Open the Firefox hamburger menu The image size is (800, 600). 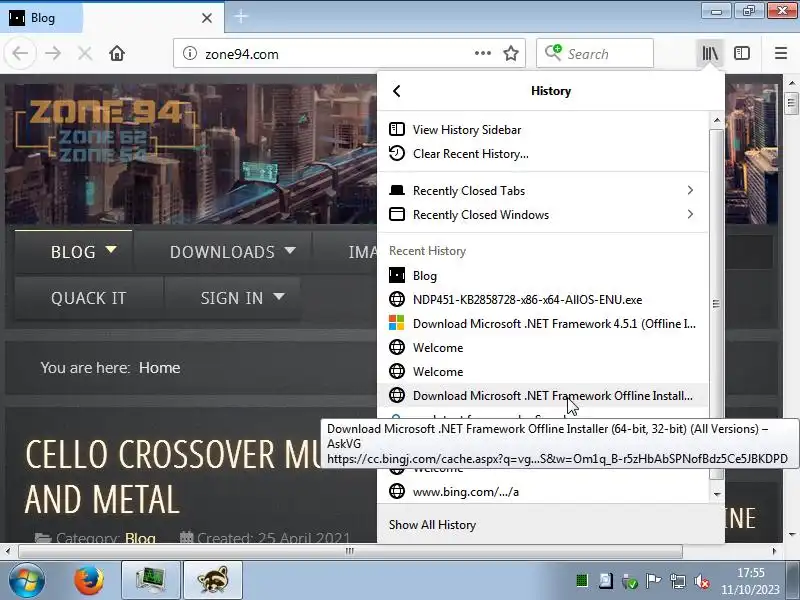point(781,53)
